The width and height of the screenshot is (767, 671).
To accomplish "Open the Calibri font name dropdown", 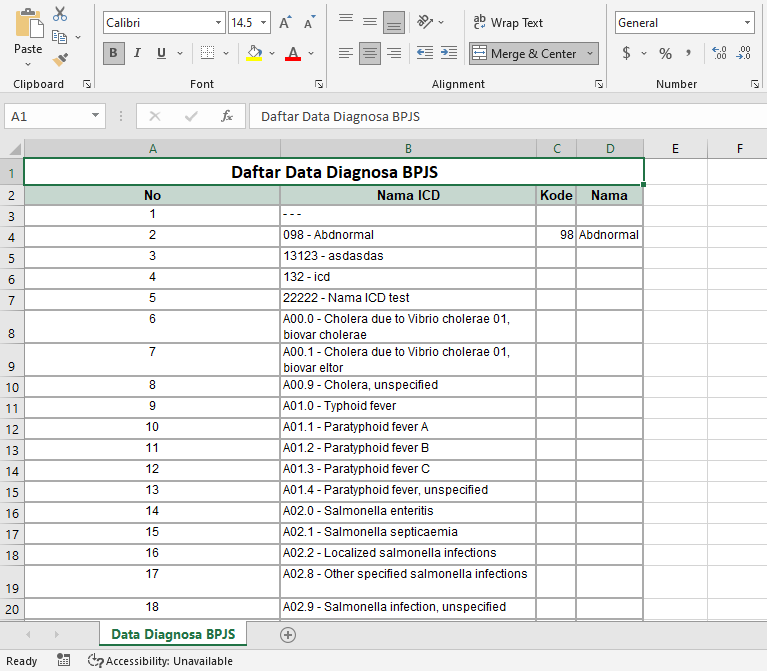I will coord(218,22).
